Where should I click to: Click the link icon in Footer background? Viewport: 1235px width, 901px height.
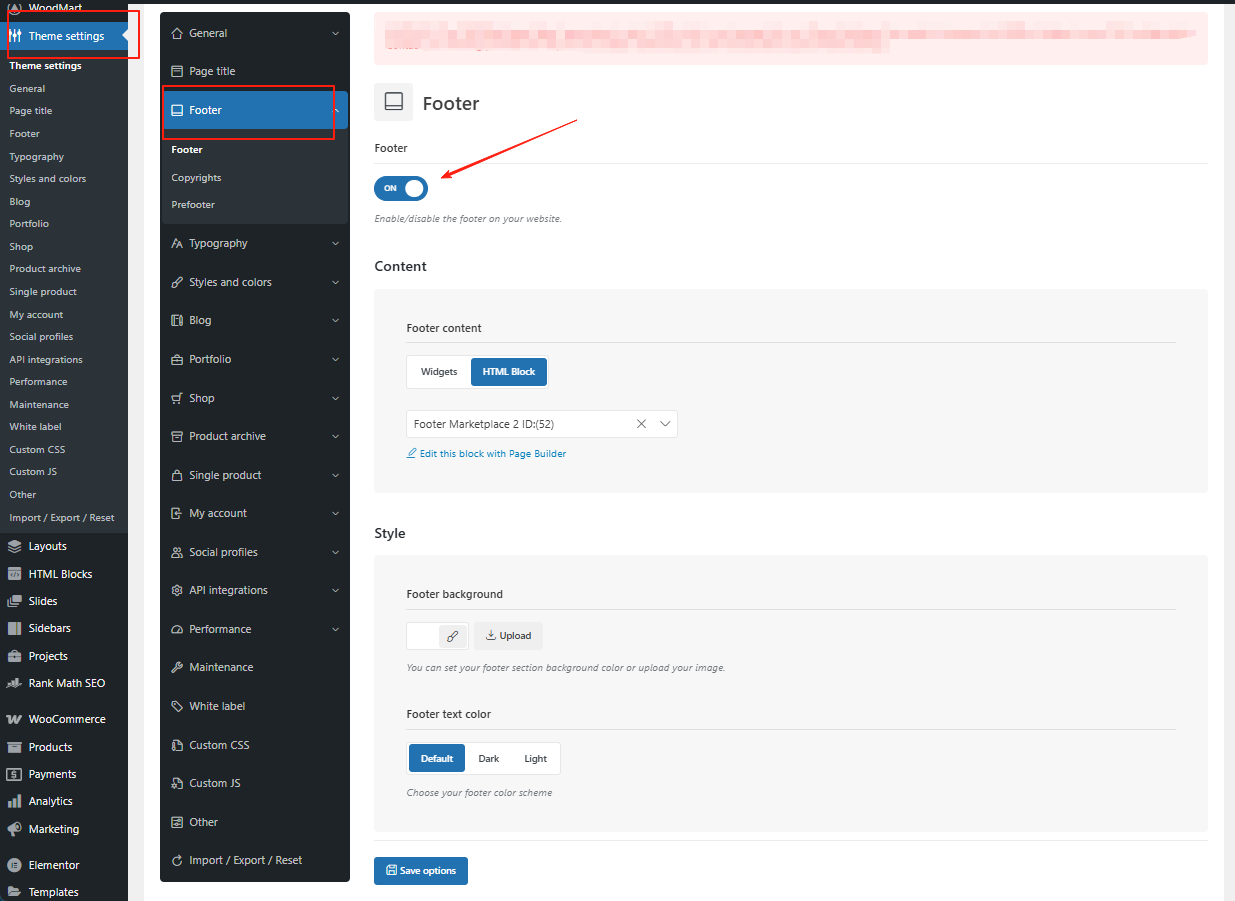(x=452, y=636)
